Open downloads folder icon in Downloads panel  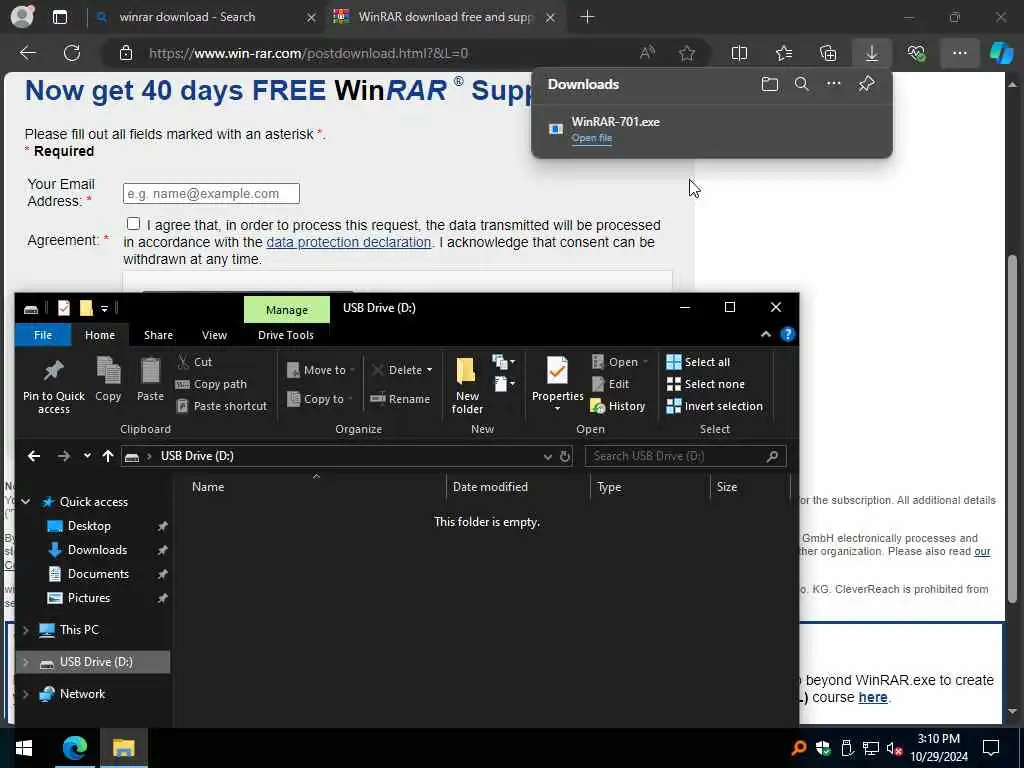pyautogui.click(x=770, y=84)
